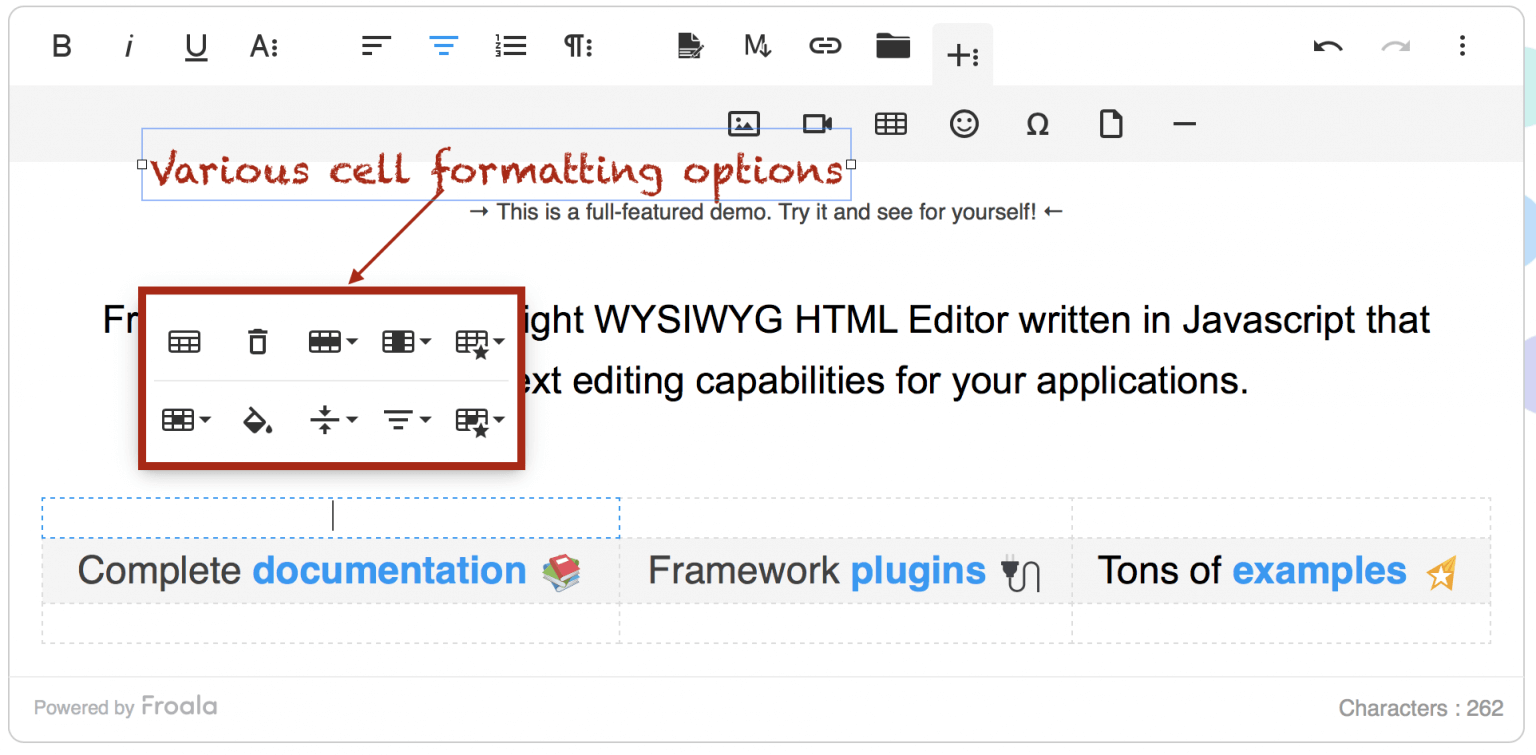Delete the table using trash icon

point(257,342)
